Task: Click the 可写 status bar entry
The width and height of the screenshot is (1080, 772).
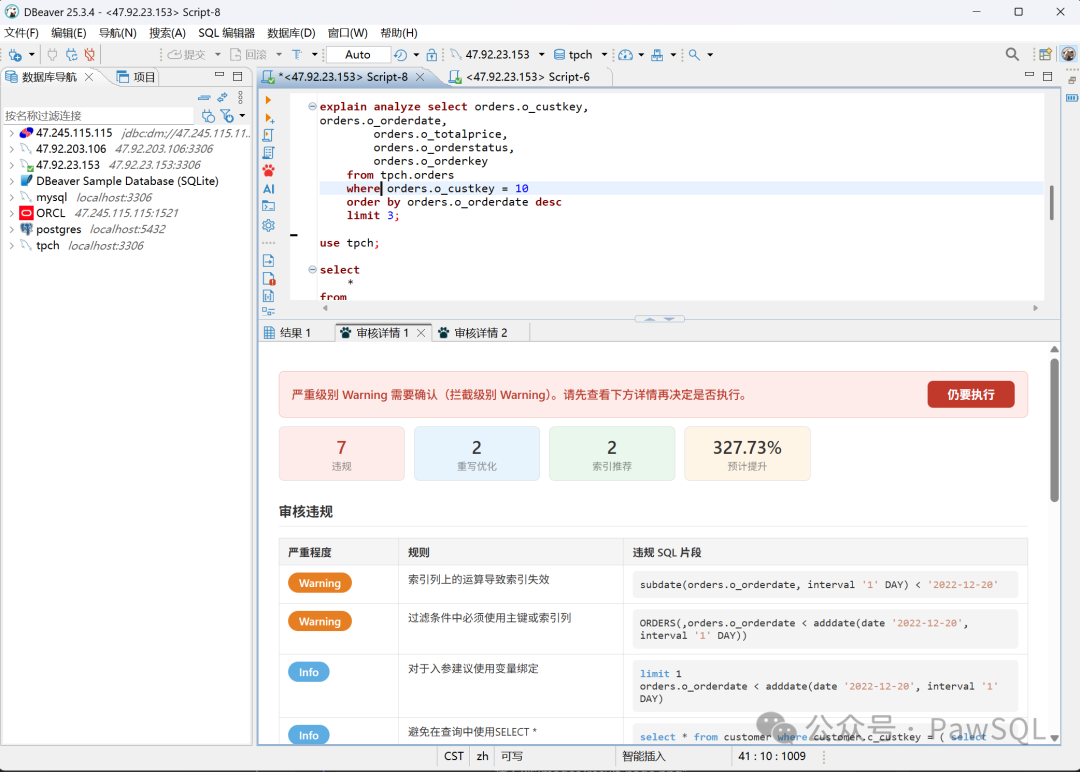Action: (x=512, y=756)
